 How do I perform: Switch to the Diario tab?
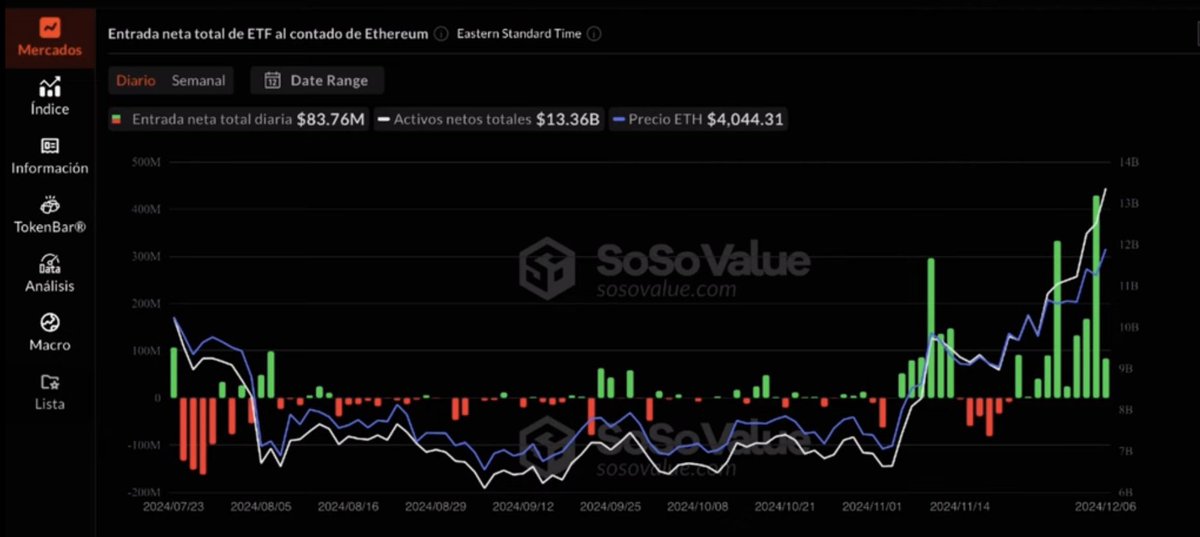coord(136,80)
